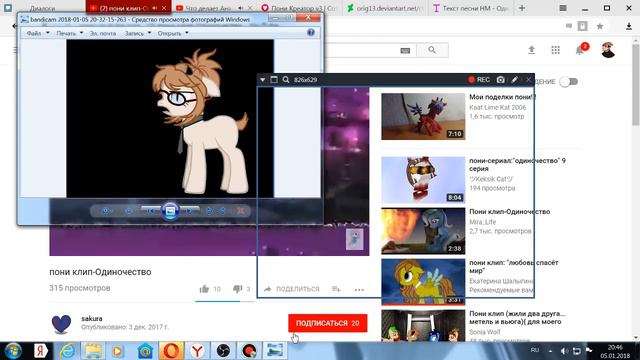This screenshot has height=360, width=640.
Task: Delete the image in Photo Viewer
Action: [241, 211]
